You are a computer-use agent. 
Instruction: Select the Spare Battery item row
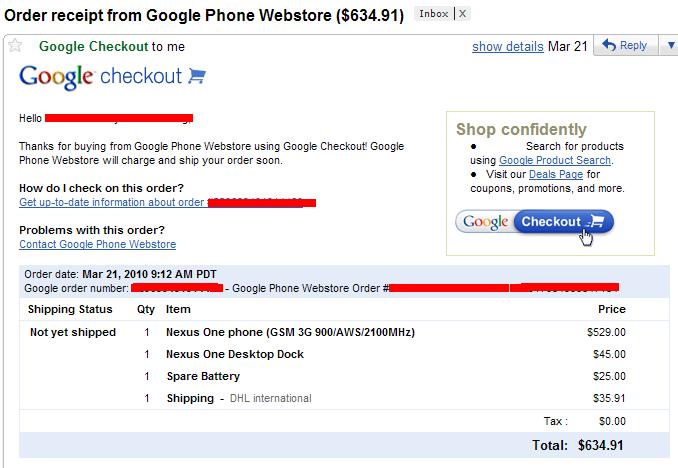tap(344, 376)
